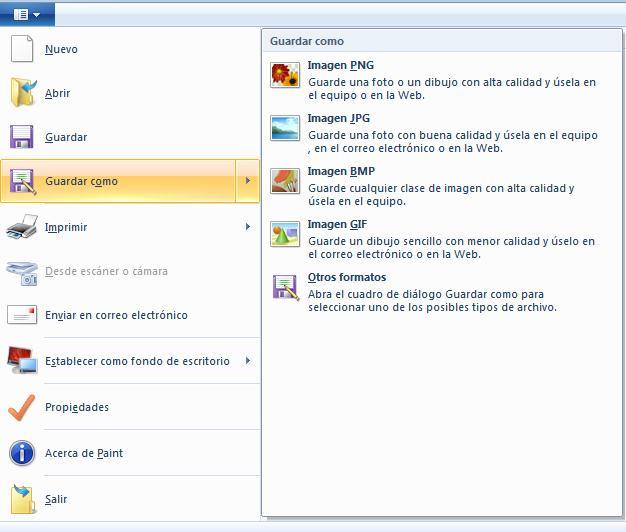Click the Propiedades checkmark icon

[22, 407]
